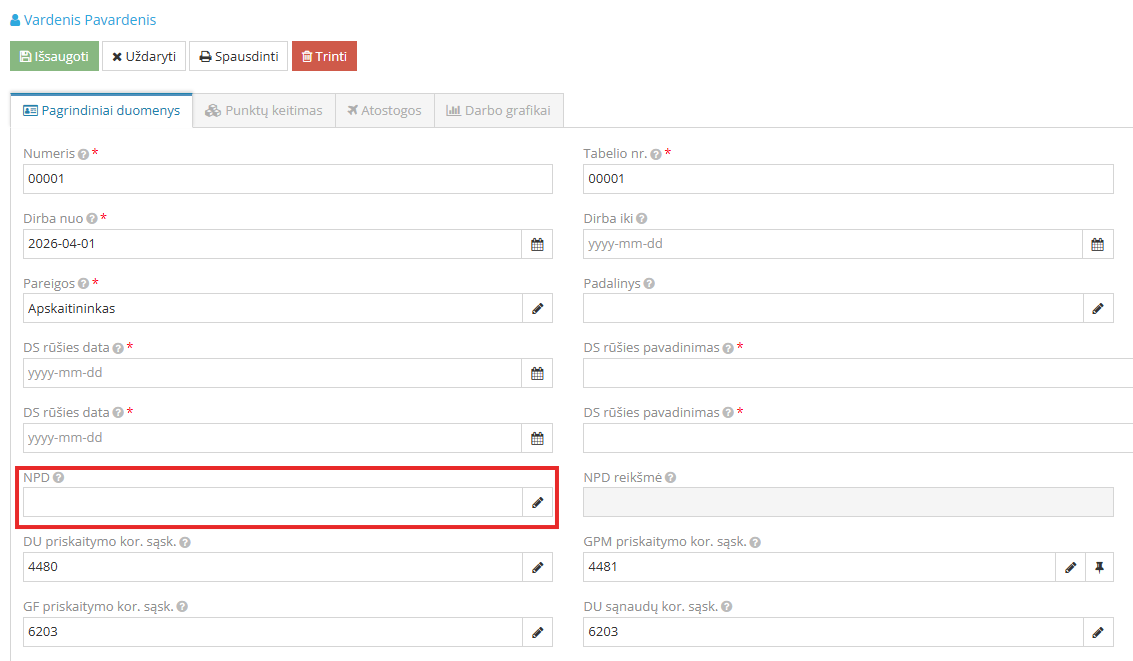The height and width of the screenshot is (661, 1133).
Task: Switch to Pagrindiniai duomenys tab
Action: pyautogui.click(x=102, y=111)
